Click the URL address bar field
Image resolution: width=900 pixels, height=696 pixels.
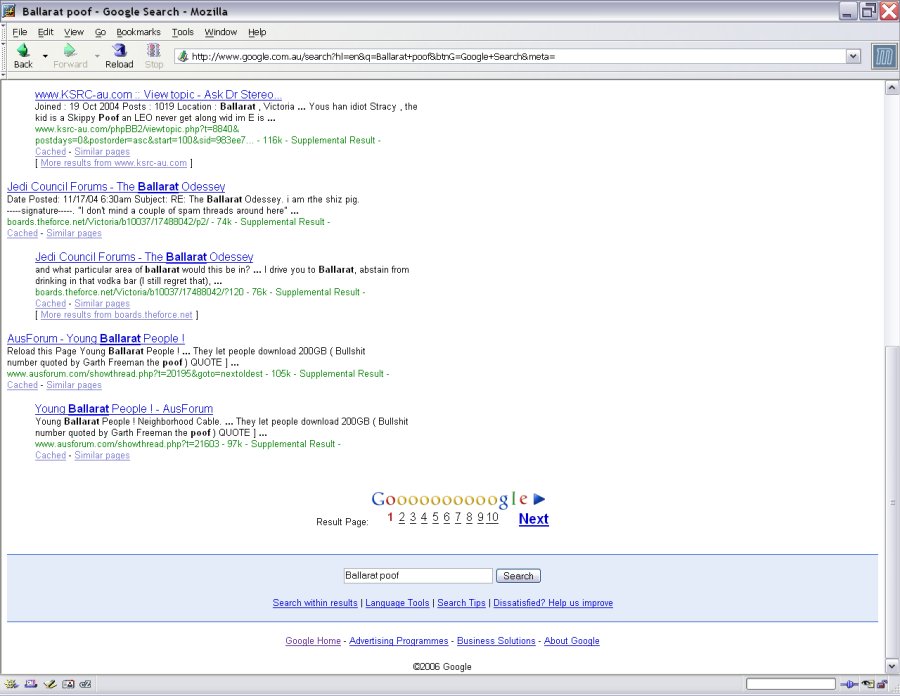tap(517, 56)
